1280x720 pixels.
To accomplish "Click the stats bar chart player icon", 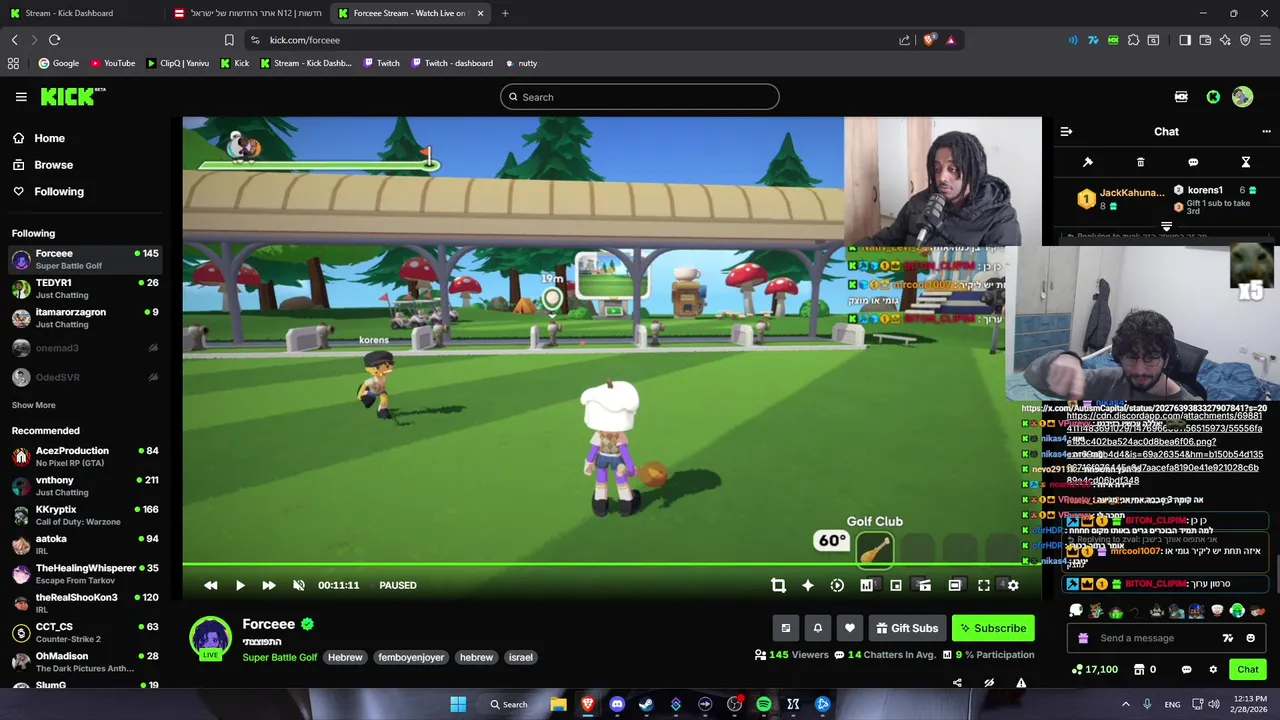I will click(x=866, y=585).
